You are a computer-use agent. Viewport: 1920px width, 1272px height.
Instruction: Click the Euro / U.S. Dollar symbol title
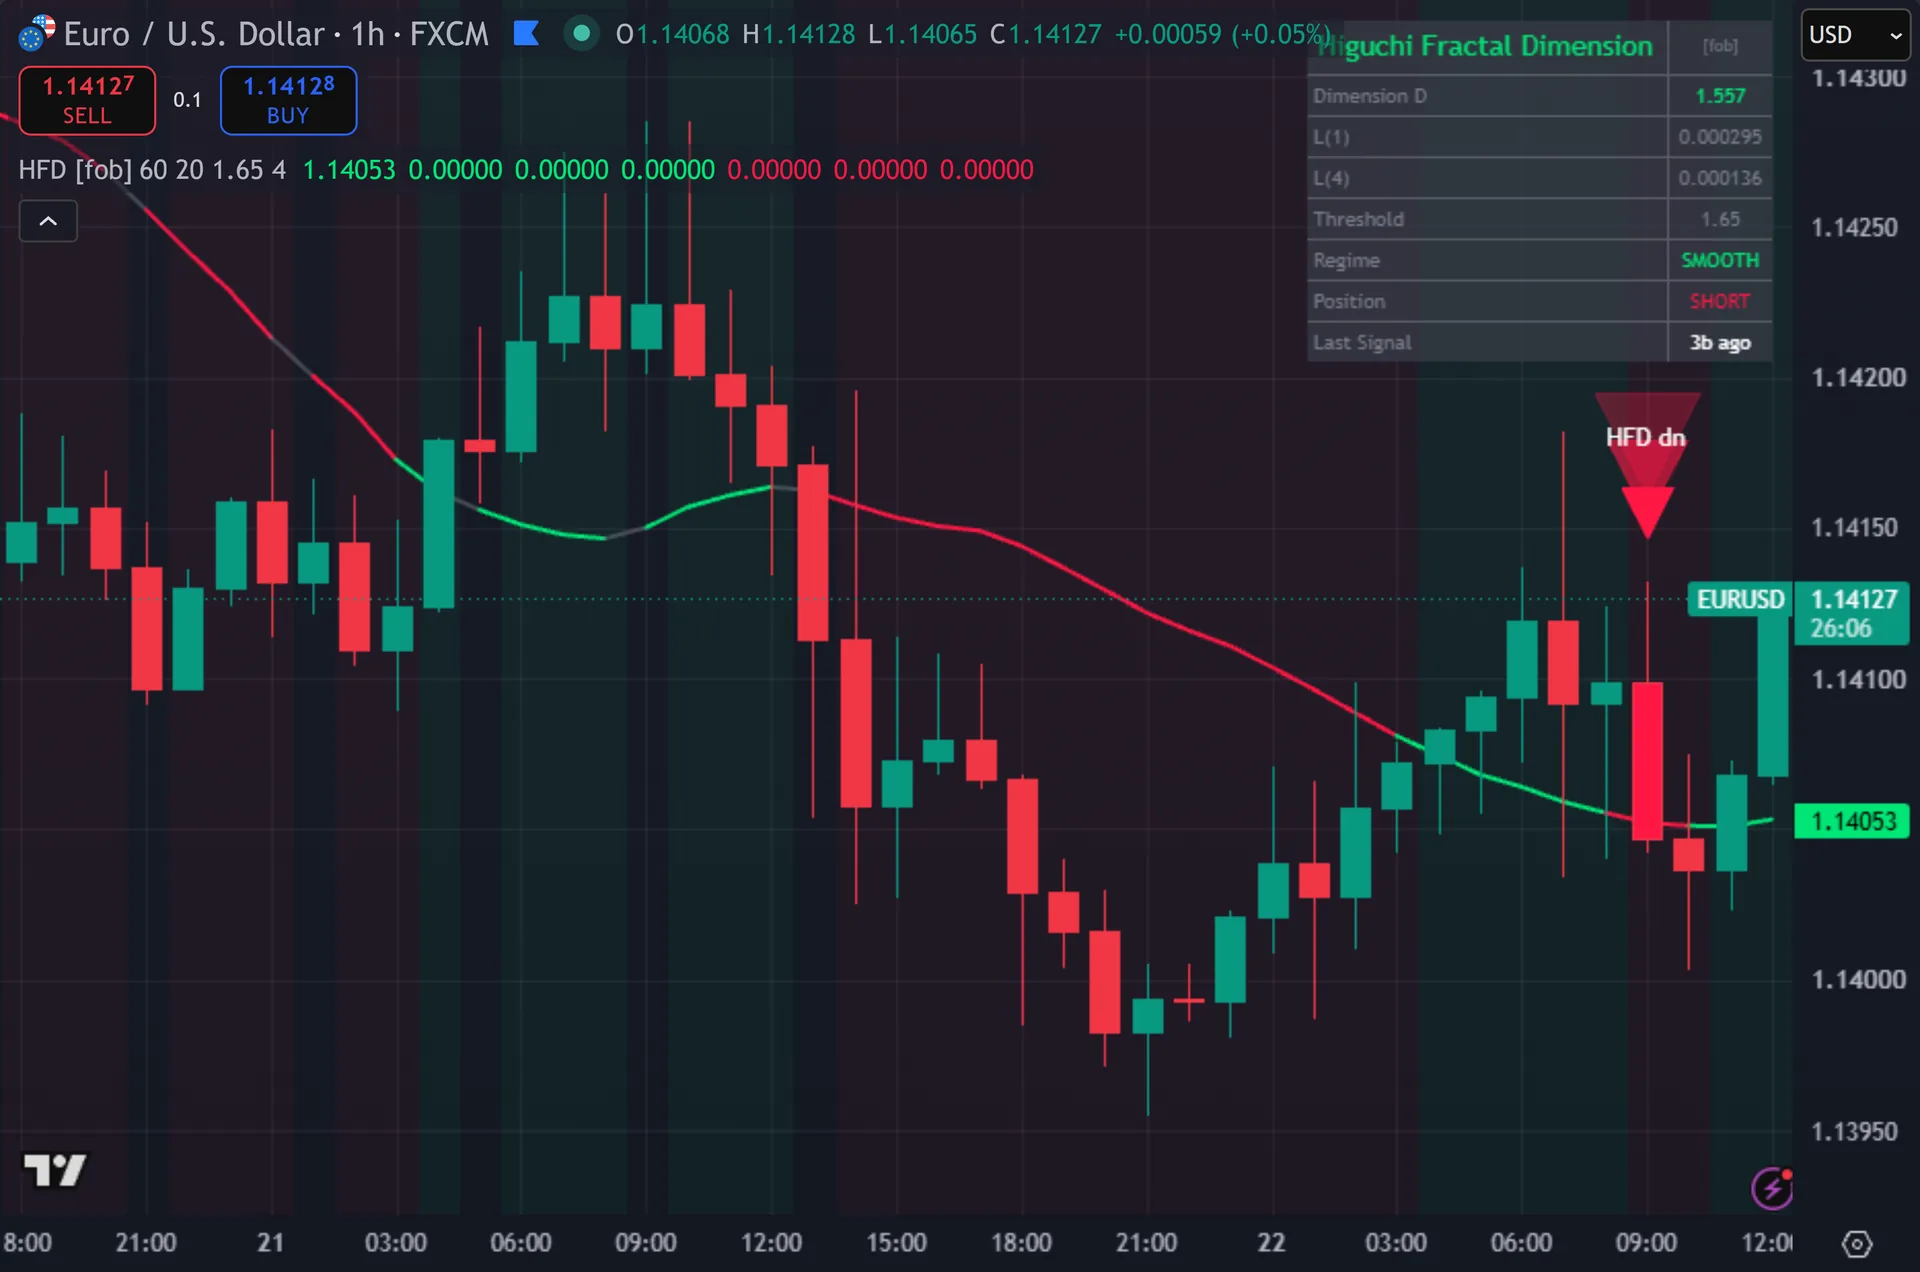coord(194,34)
